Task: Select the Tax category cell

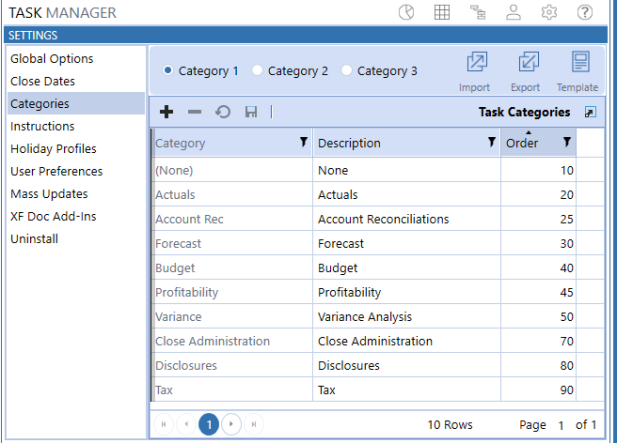Action: pyautogui.click(x=232, y=390)
